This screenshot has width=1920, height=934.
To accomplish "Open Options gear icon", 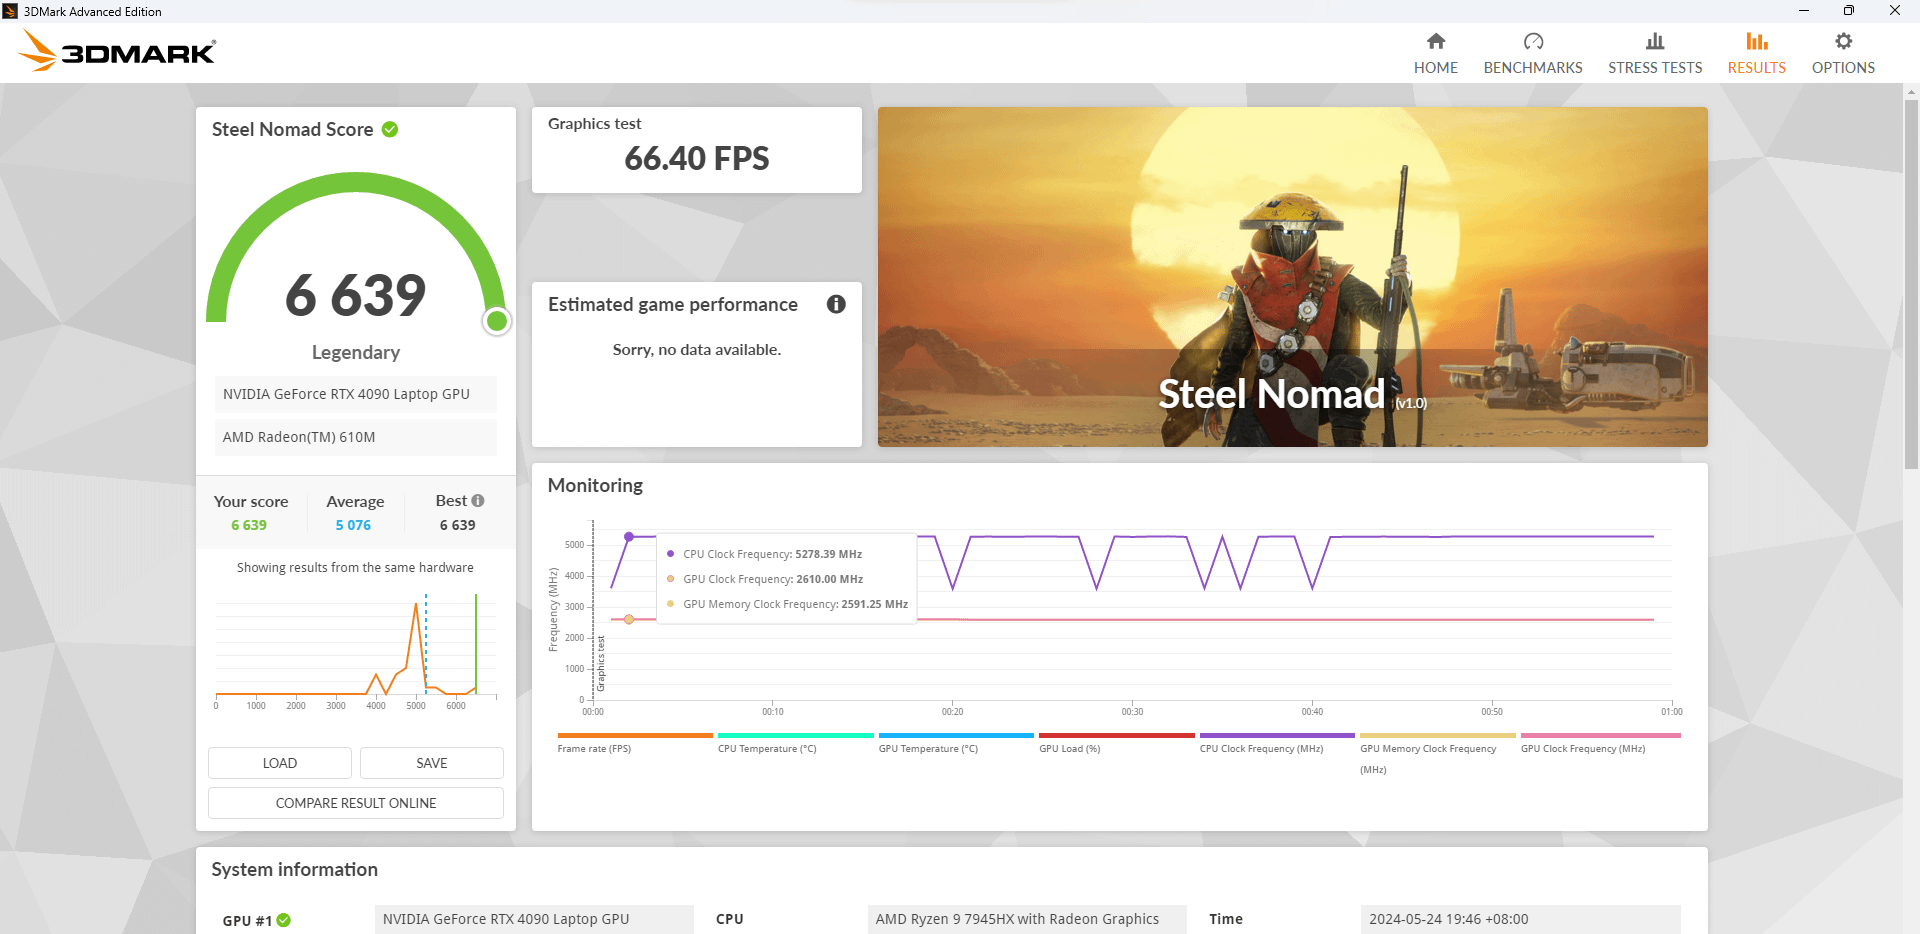I will (1843, 41).
